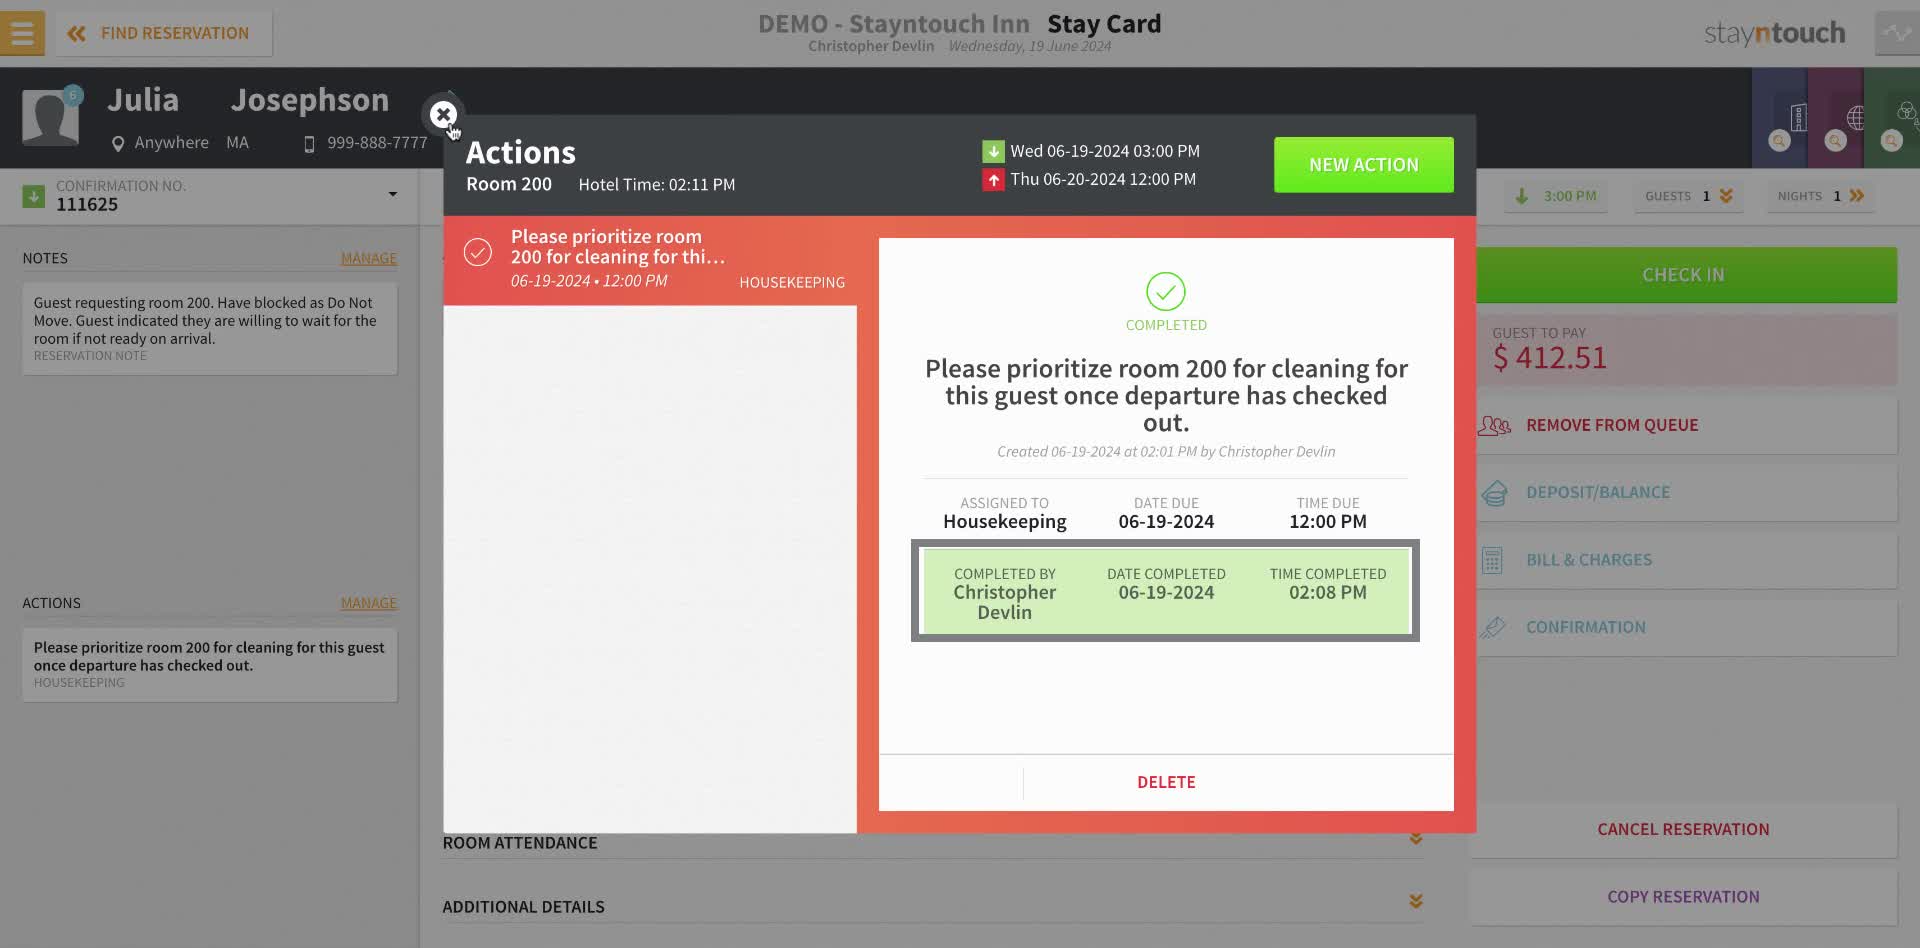Click the red departure arrow icon in Actions header
Viewport: 1920px width, 948px height.
tap(993, 180)
